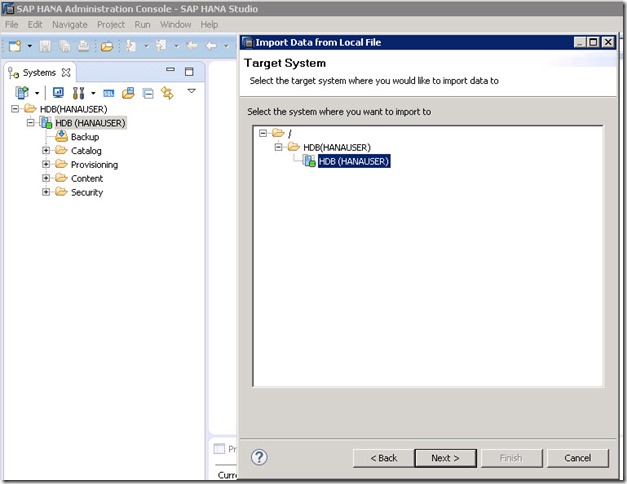Open the File menu
Image resolution: width=627 pixels, height=484 pixels.
point(12,25)
